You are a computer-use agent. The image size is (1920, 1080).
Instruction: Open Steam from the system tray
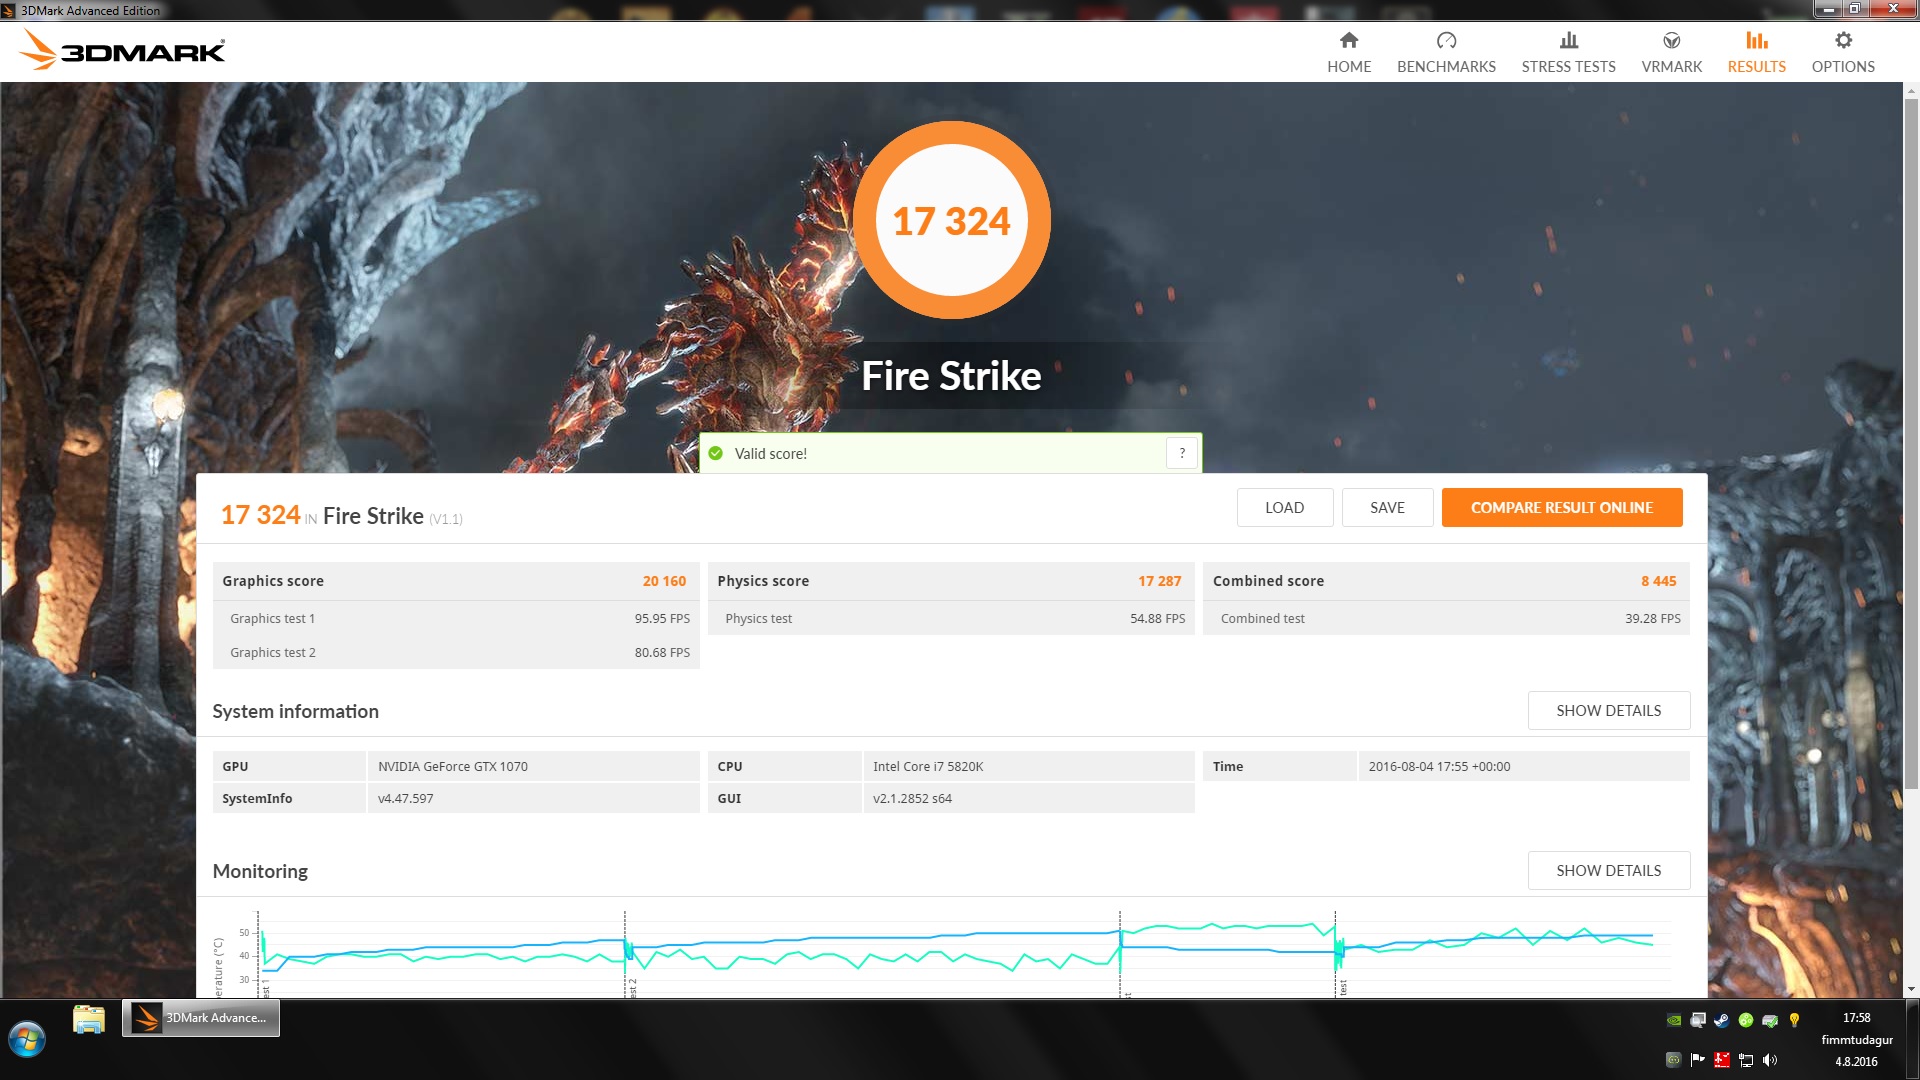click(1721, 1020)
